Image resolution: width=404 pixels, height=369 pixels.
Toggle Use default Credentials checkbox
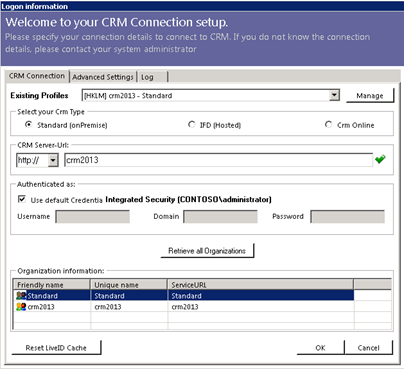22,199
